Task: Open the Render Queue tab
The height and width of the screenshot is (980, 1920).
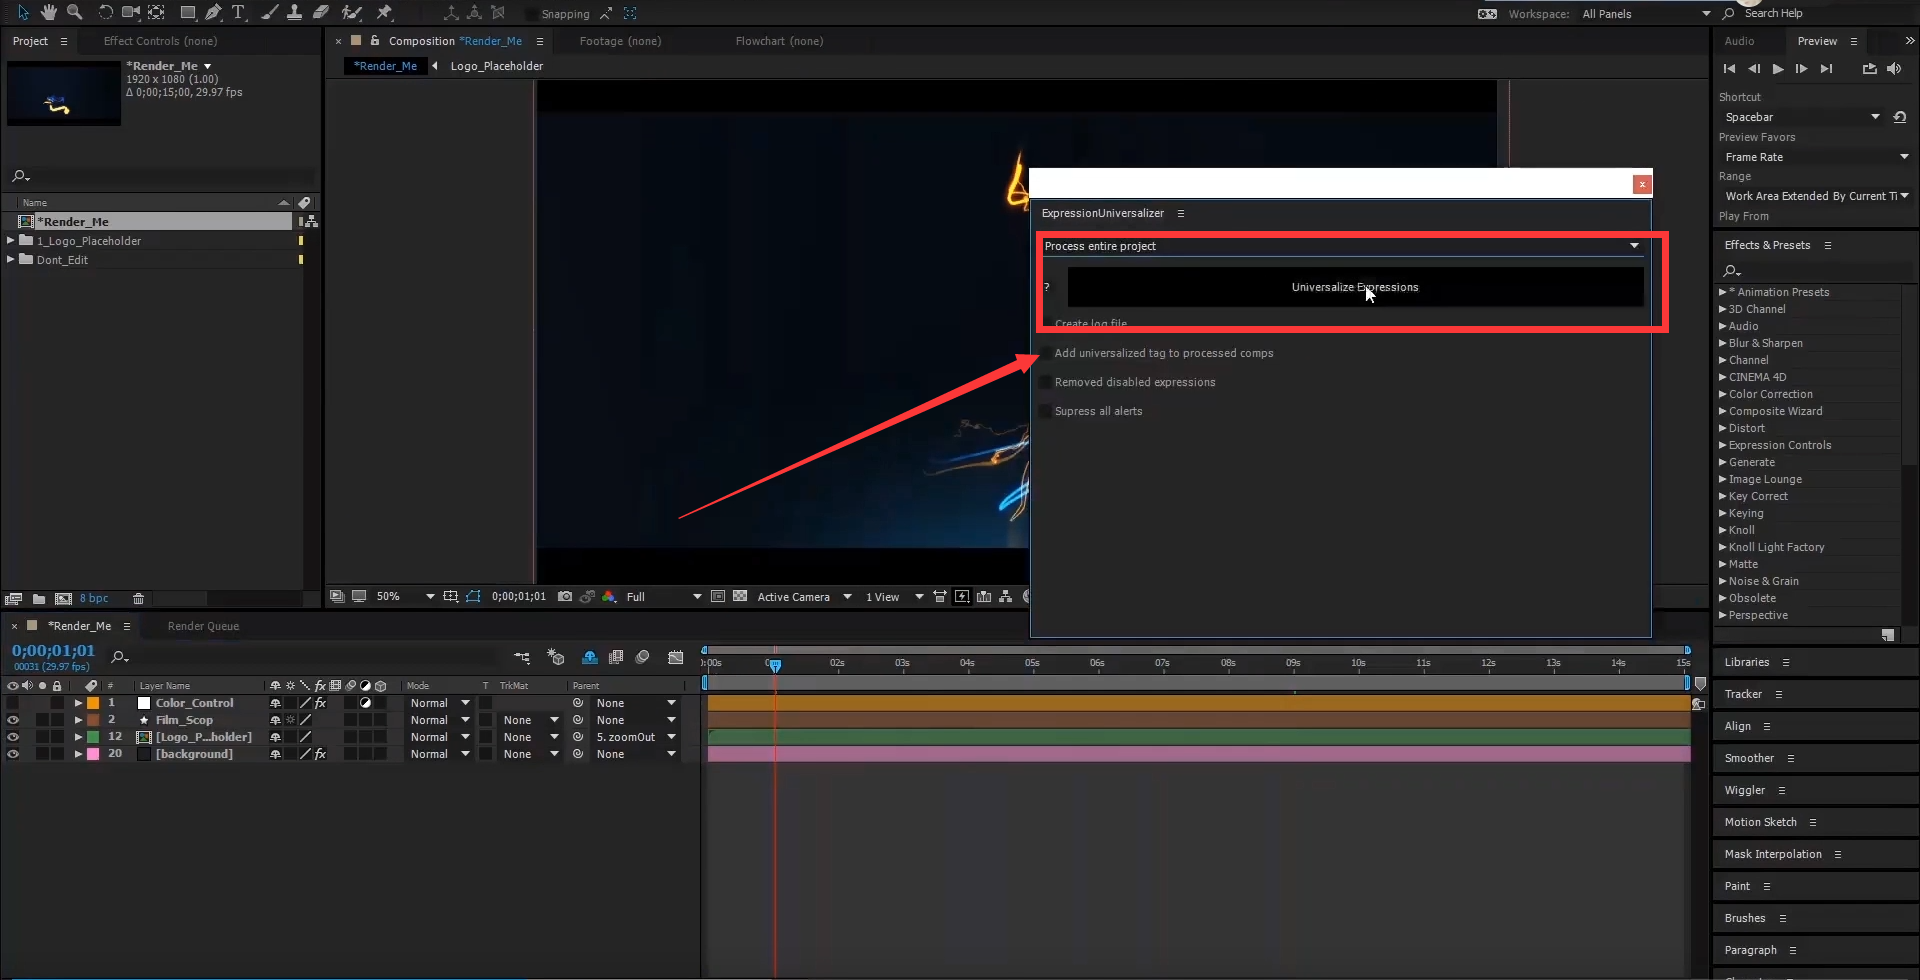Action: [203, 626]
